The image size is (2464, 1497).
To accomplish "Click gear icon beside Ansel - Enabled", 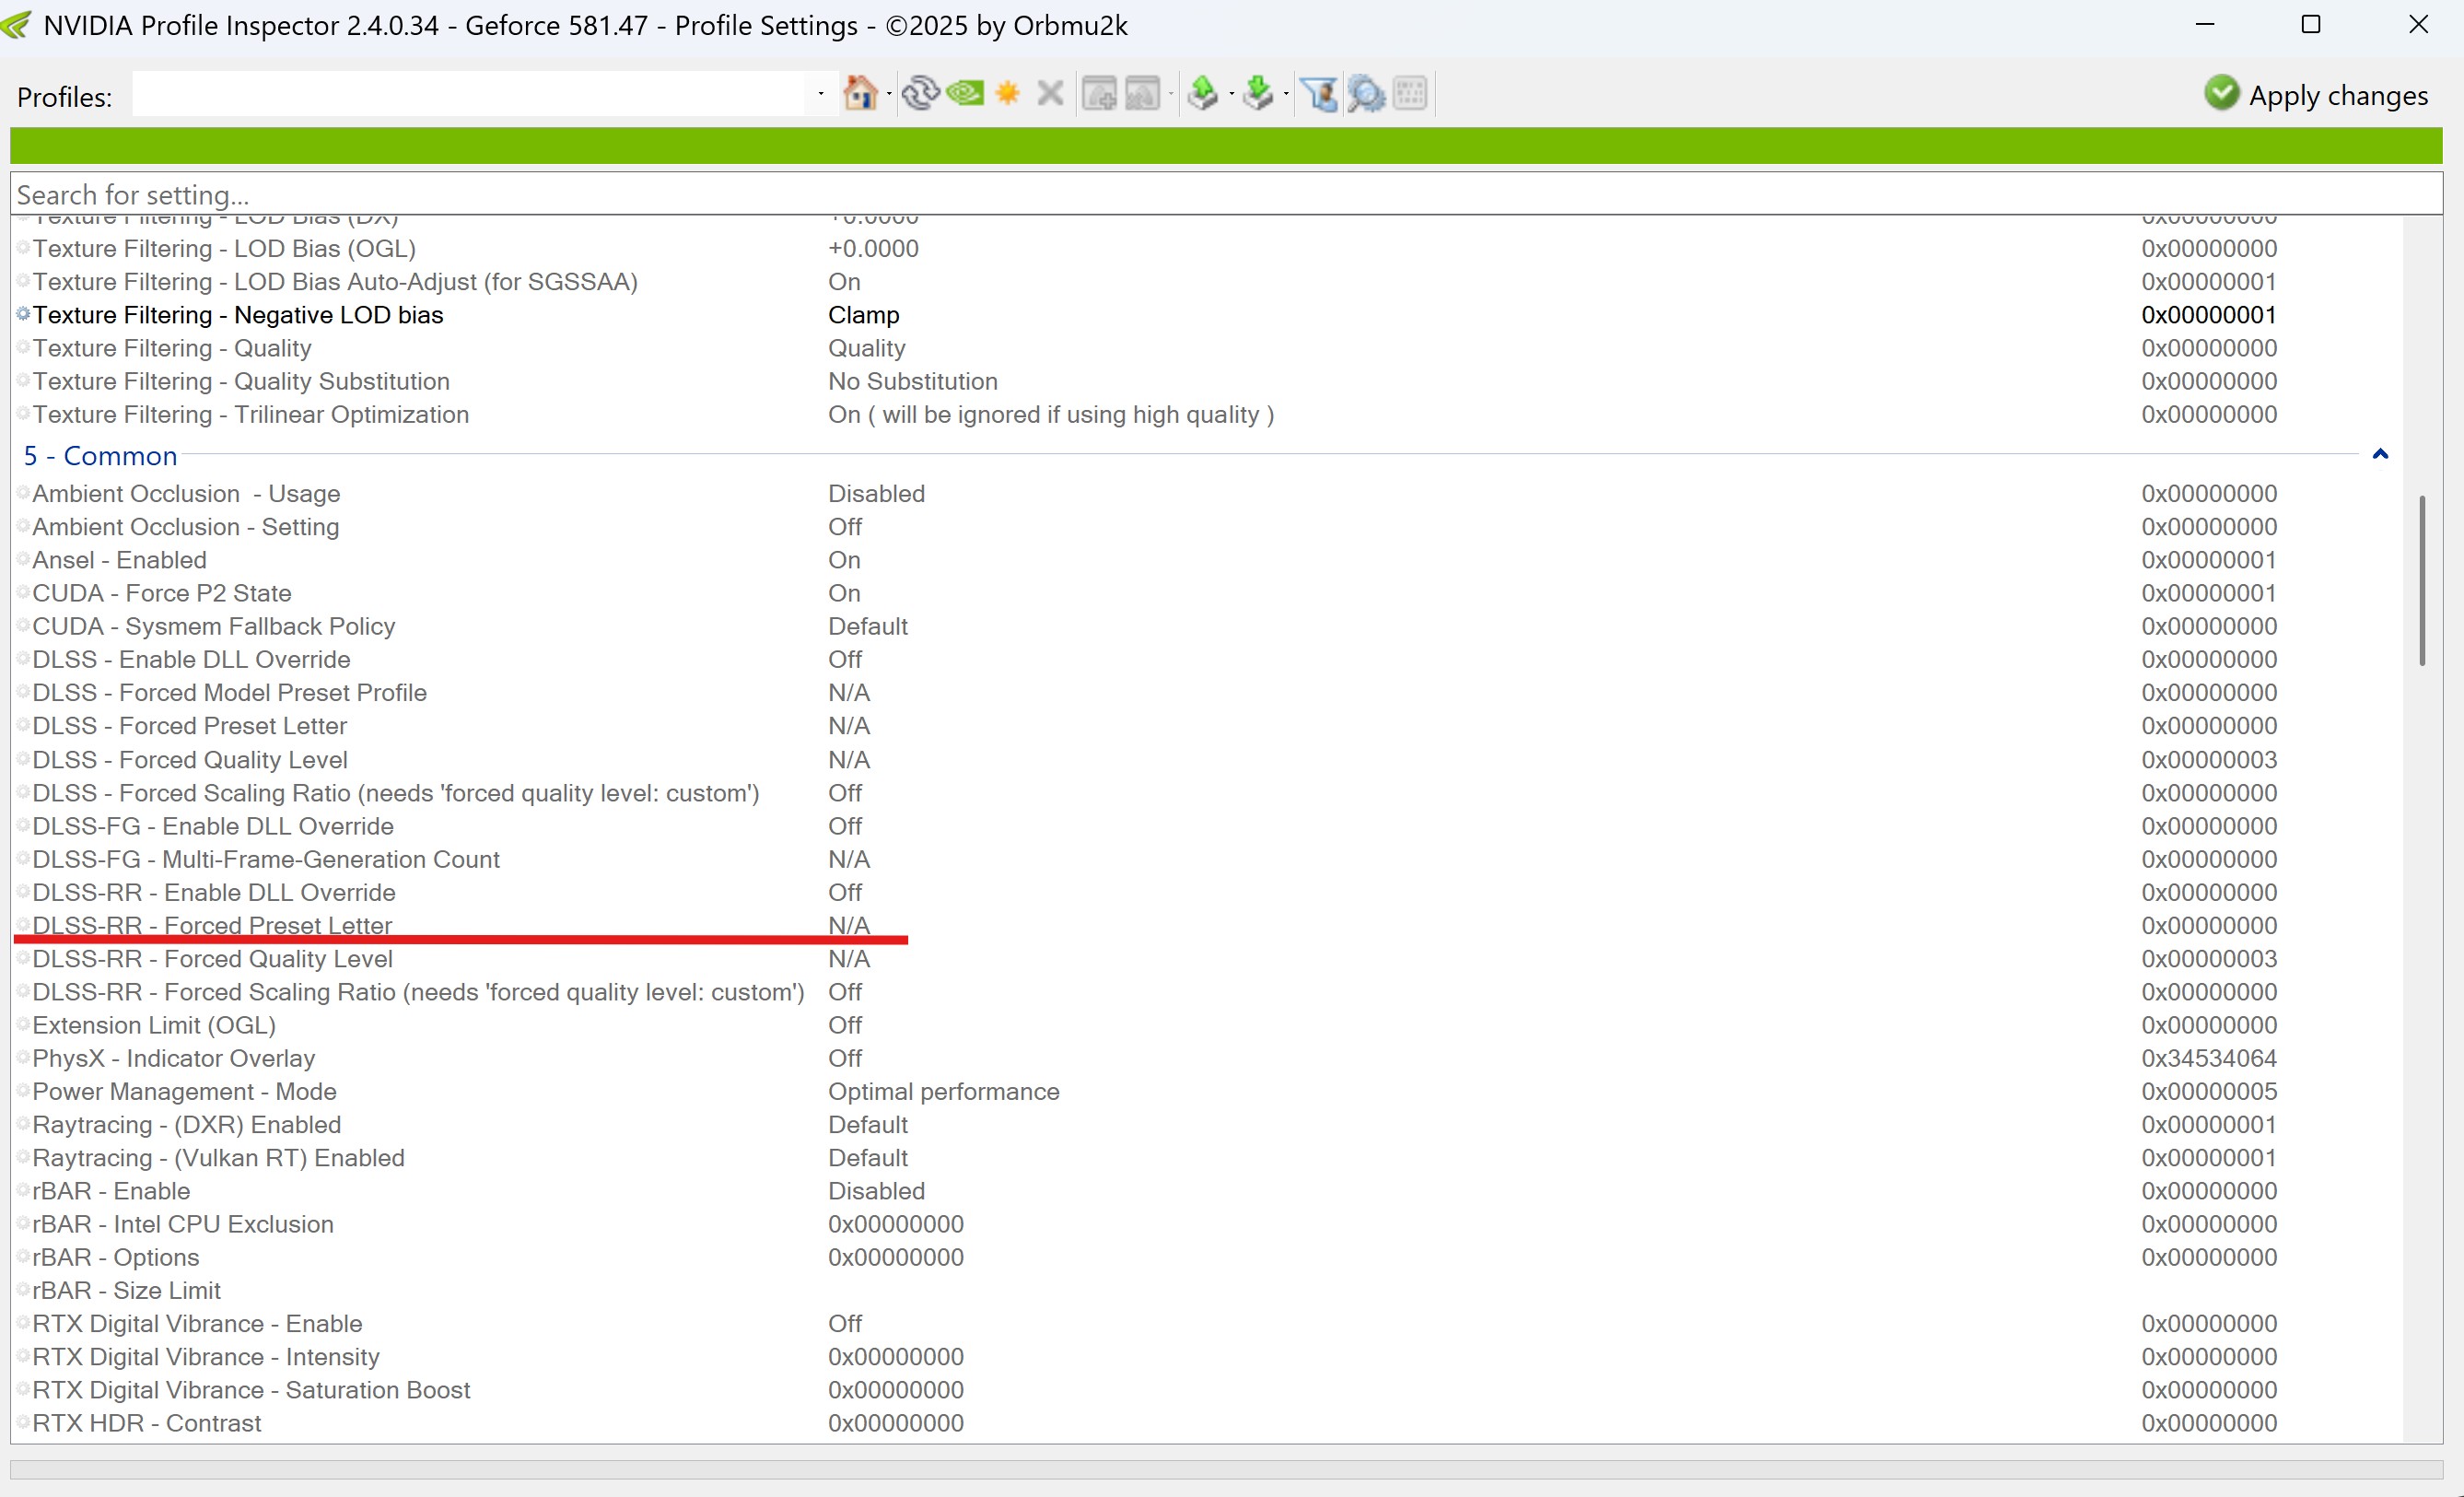I will tap(23, 559).
